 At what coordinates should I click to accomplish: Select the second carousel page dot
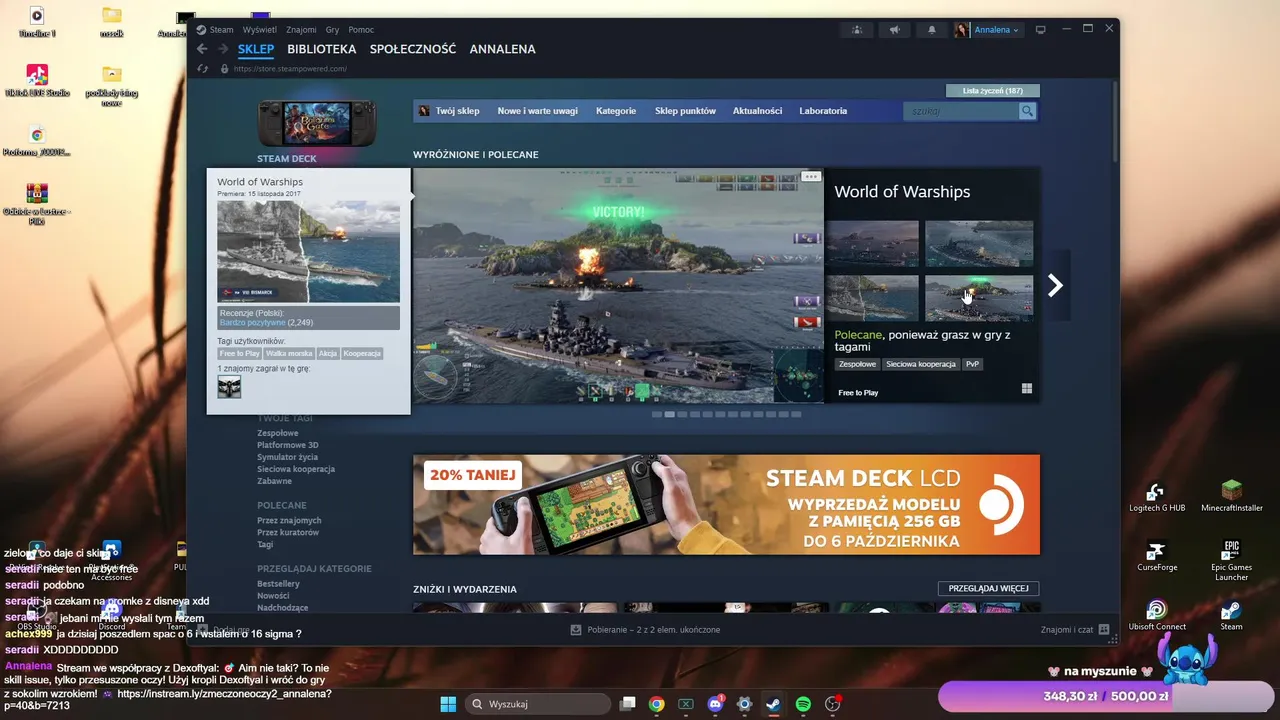669,414
